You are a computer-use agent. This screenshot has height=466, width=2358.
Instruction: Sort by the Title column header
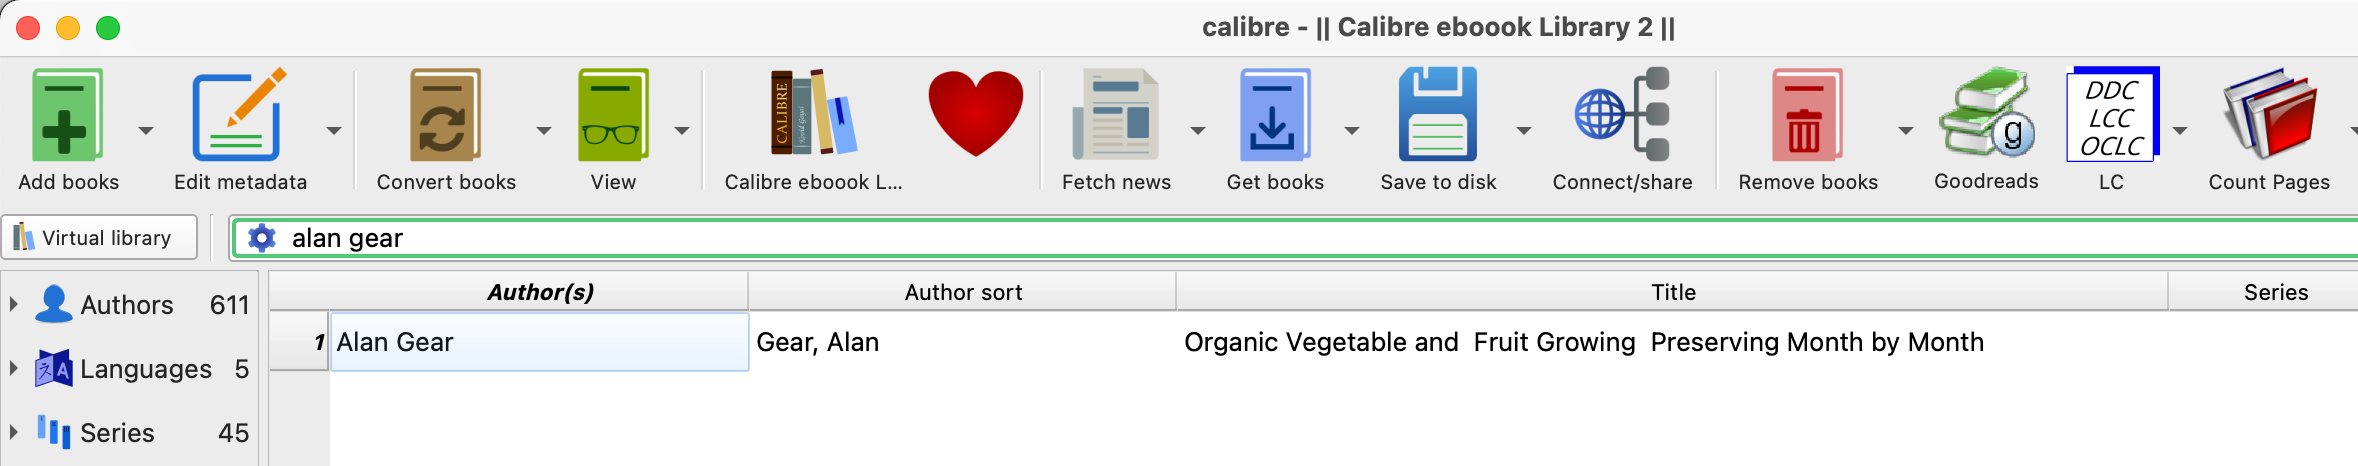[x=1672, y=292]
